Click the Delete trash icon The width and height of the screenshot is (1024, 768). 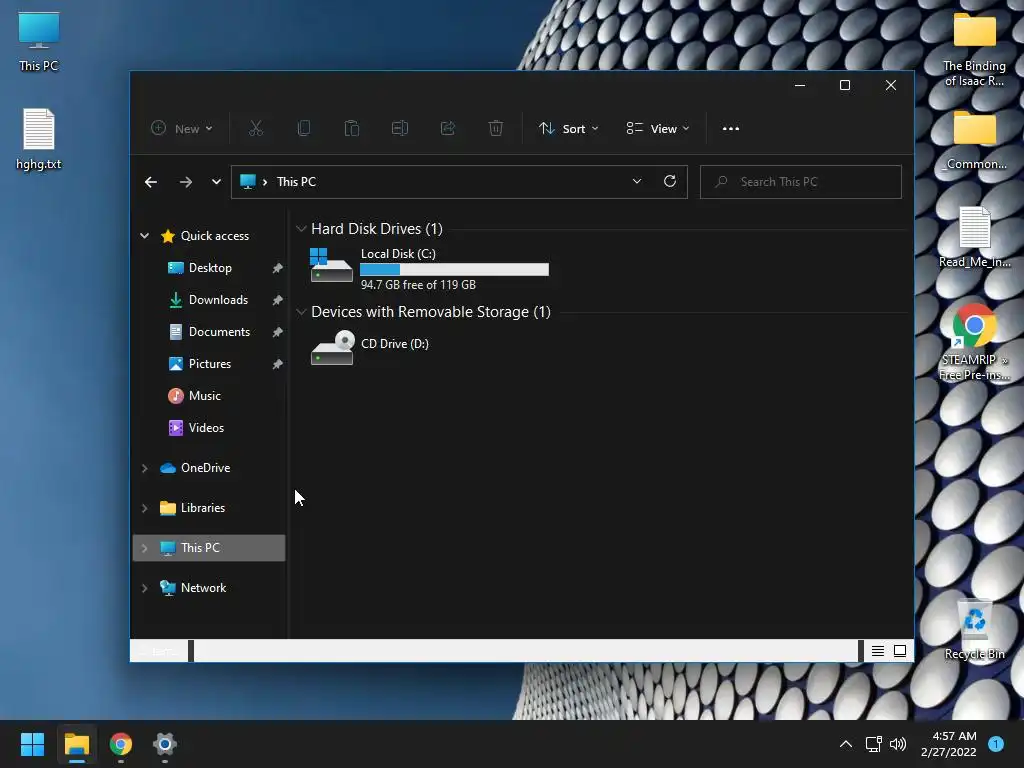496,129
